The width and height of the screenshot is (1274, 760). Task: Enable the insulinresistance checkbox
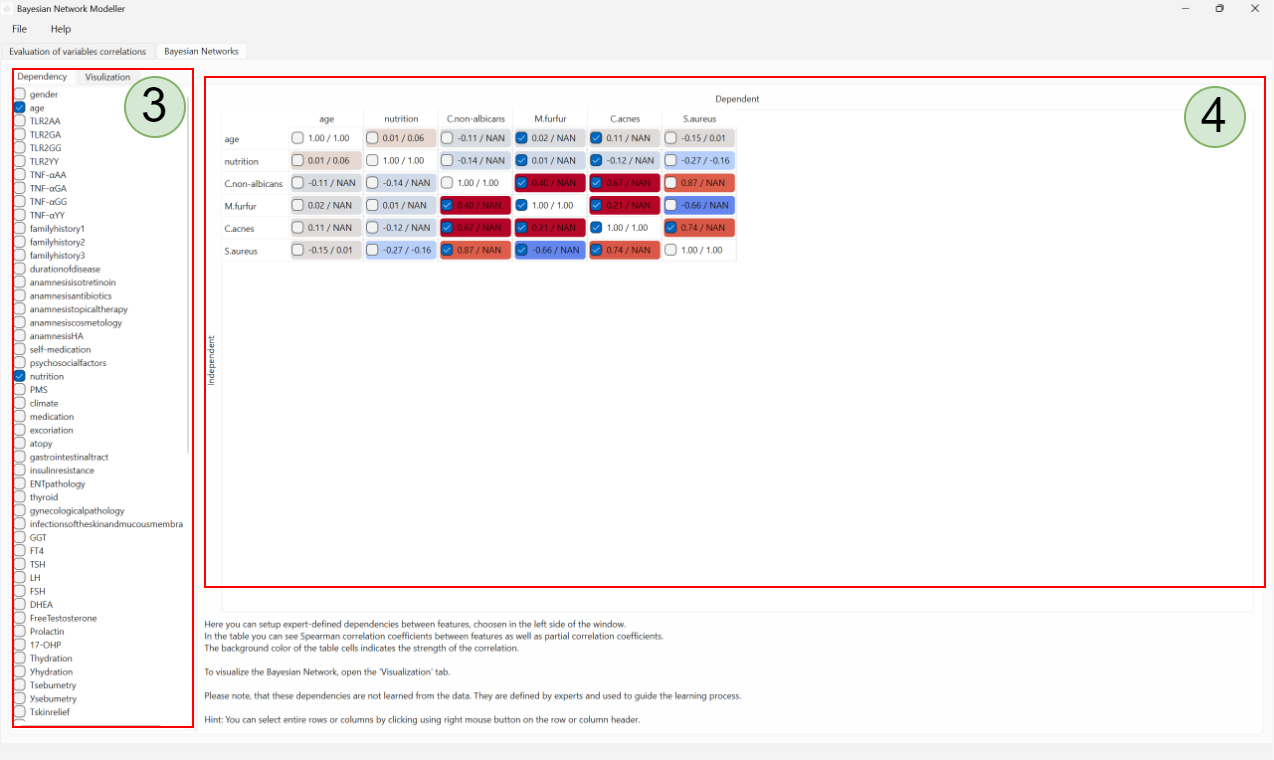coord(18,470)
